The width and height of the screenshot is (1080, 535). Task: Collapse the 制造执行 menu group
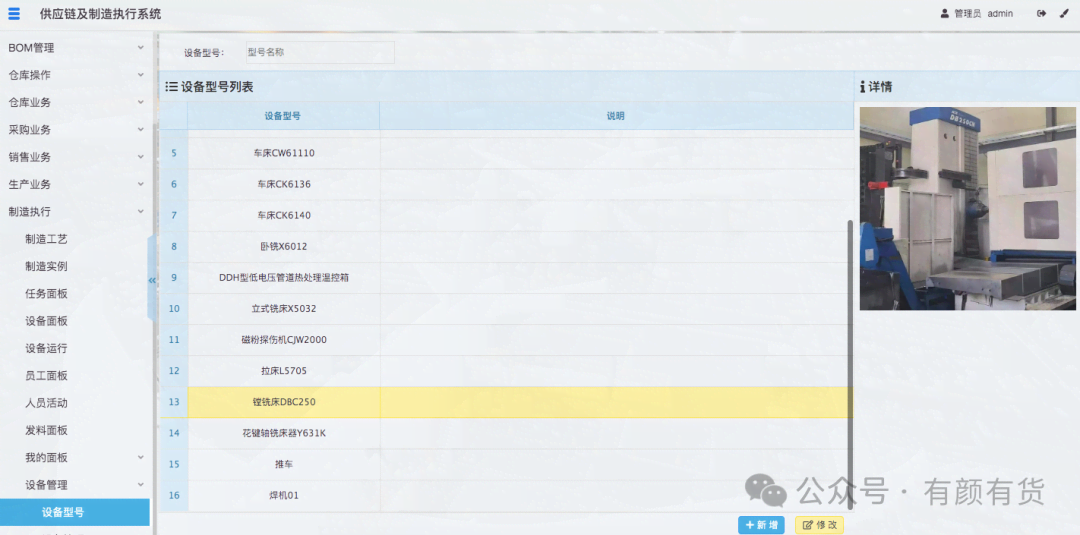coord(140,212)
